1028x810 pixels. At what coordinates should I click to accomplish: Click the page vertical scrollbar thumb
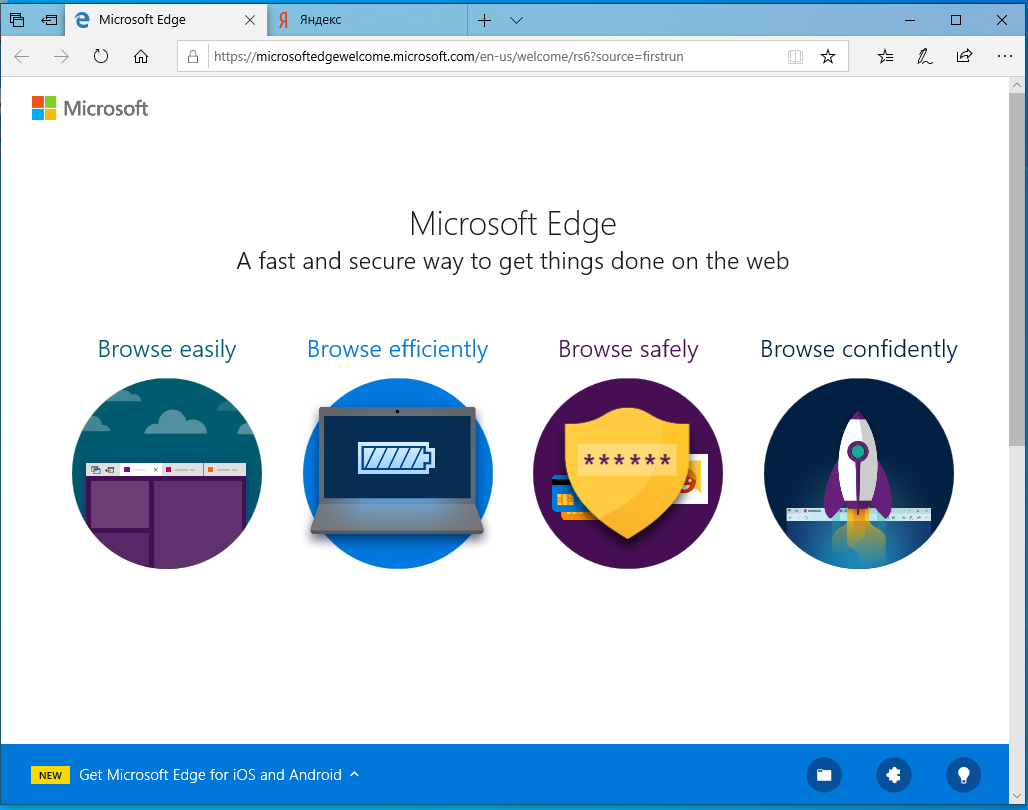click(1017, 270)
